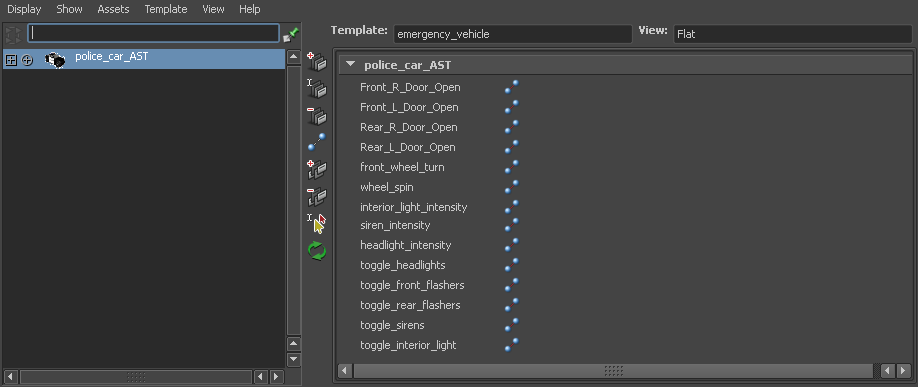Viewport: 918px width, 387px height.
Task: Expand police_car_AST using the plus box
Action: tap(11, 60)
